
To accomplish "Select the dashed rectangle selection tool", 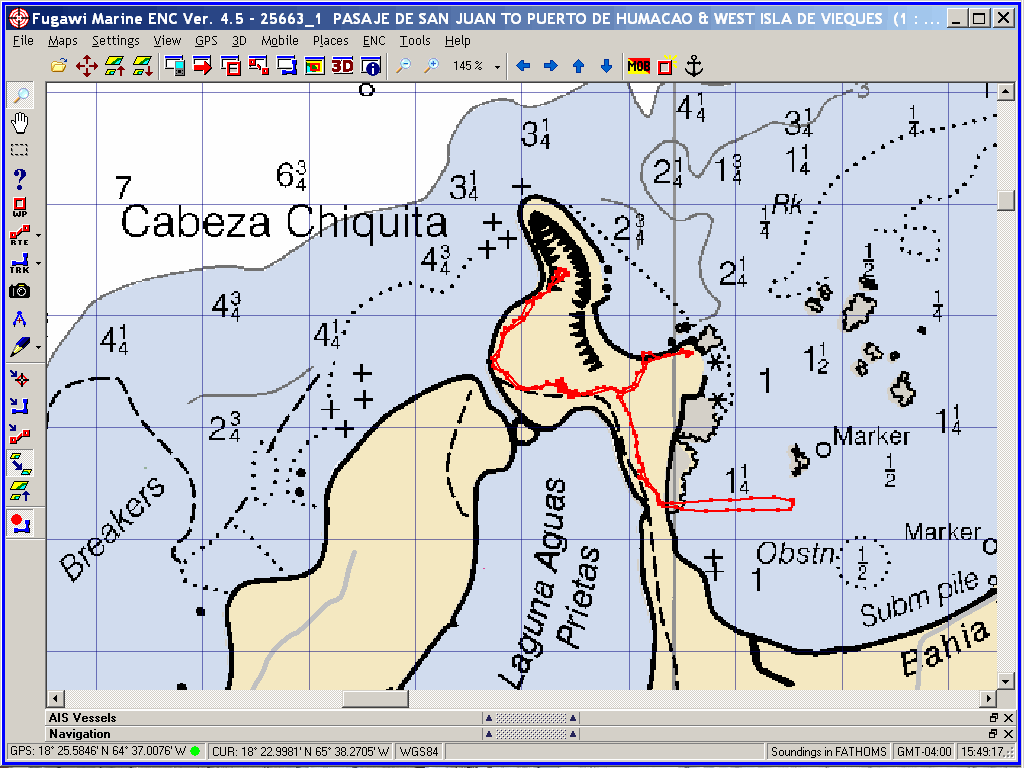I will pos(20,150).
